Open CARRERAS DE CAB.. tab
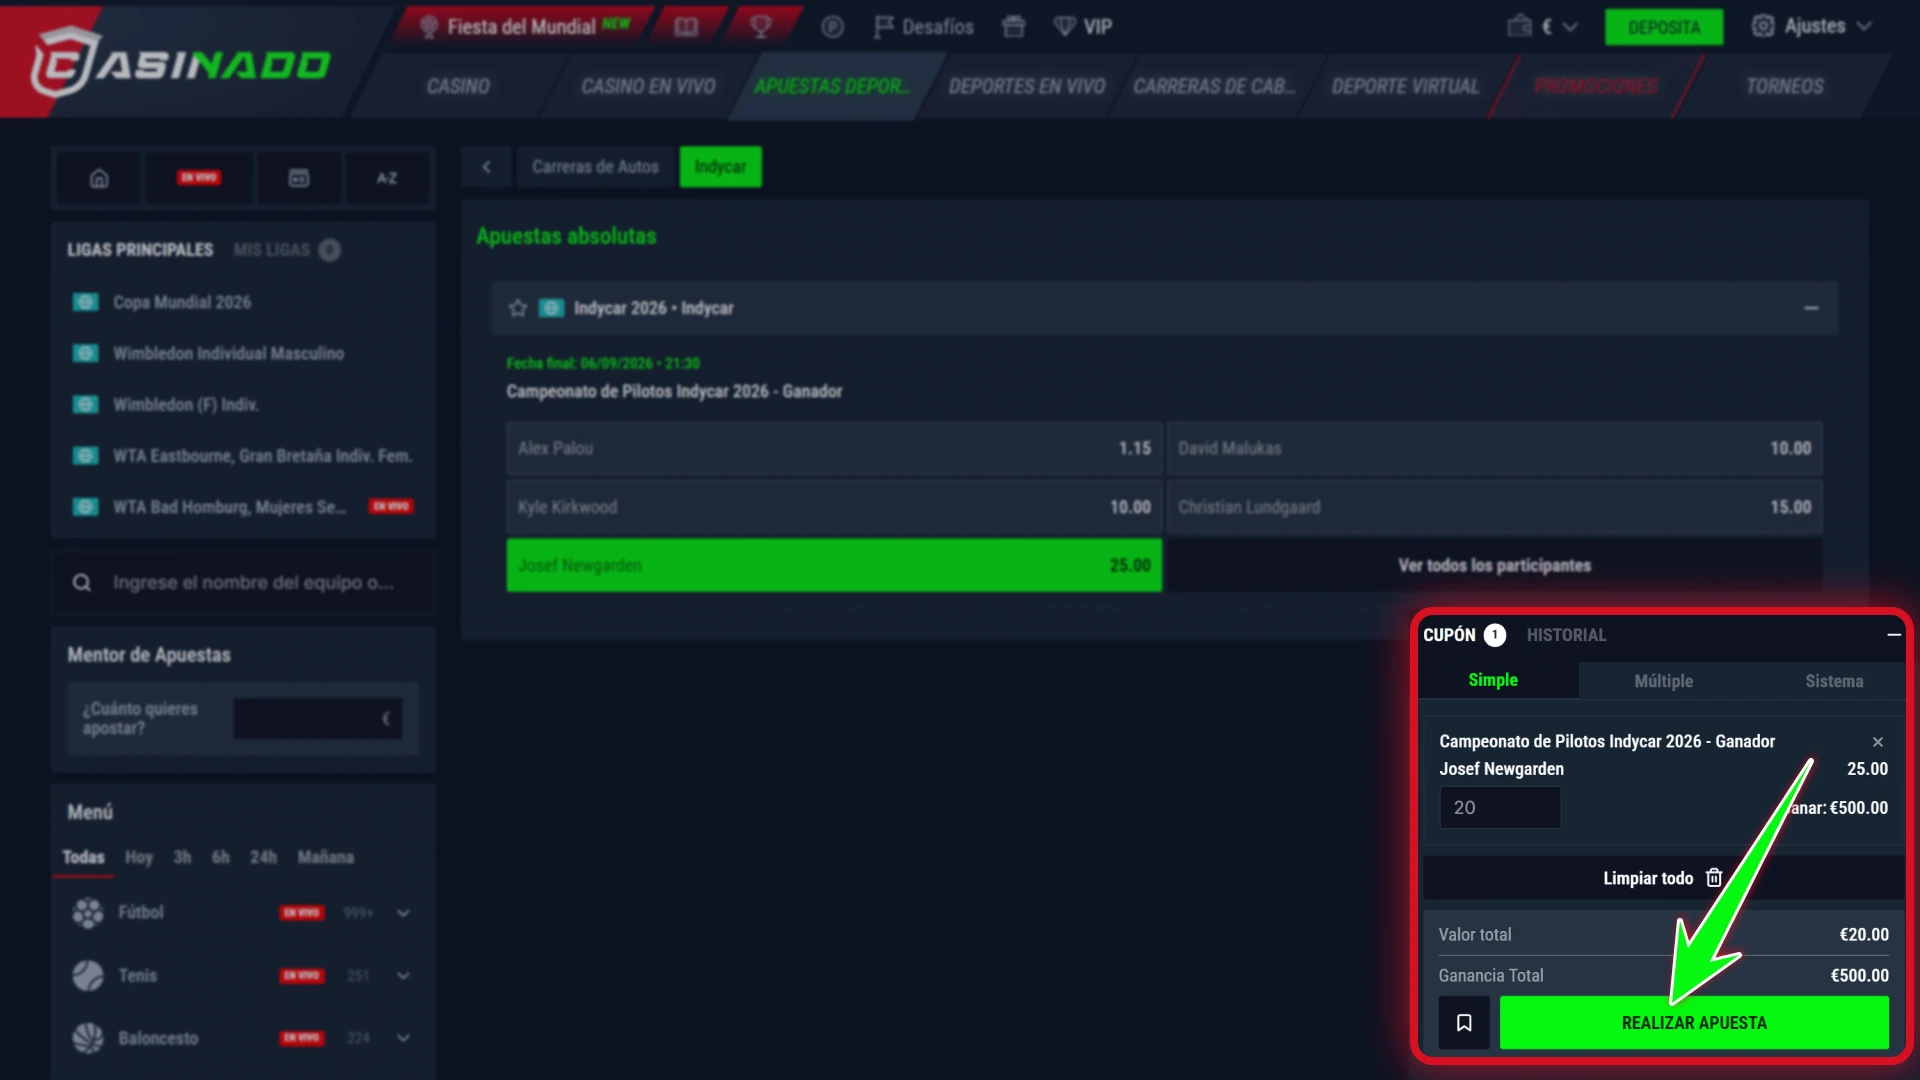This screenshot has height=1080, width=1920. click(1213, 87)
